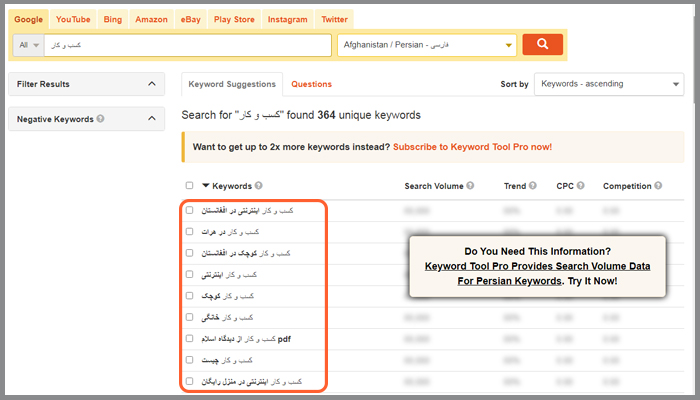Click the Competition column header
700x400 pixels.
[x=627, y=186]
